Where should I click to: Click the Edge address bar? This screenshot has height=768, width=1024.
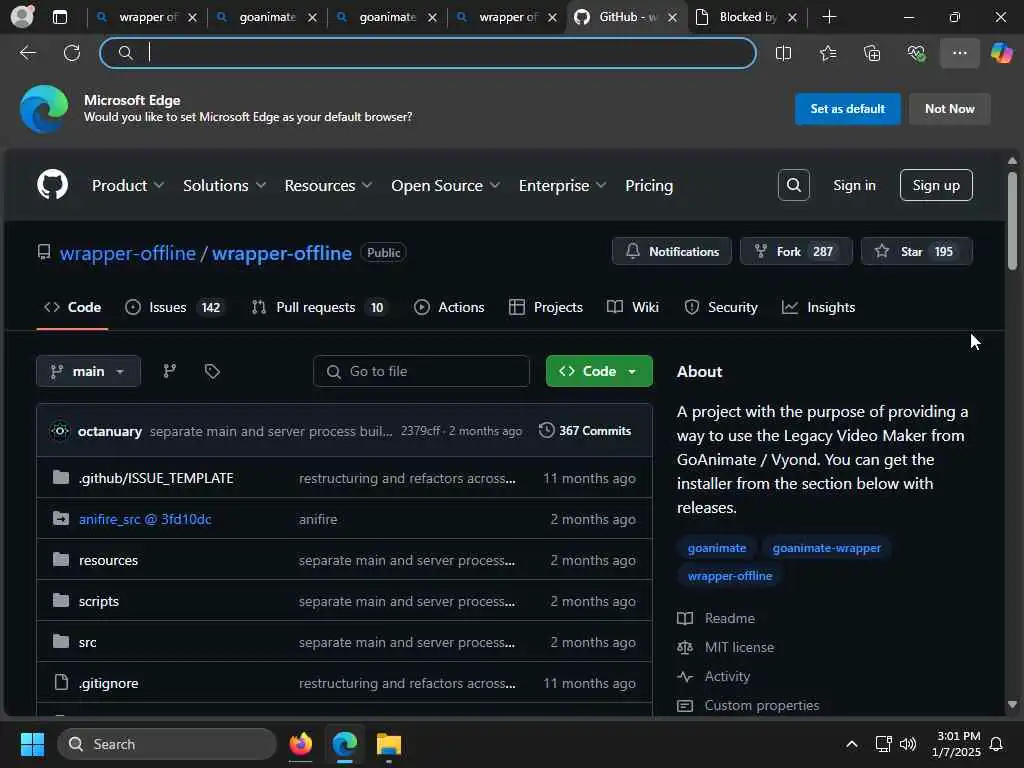428,53
